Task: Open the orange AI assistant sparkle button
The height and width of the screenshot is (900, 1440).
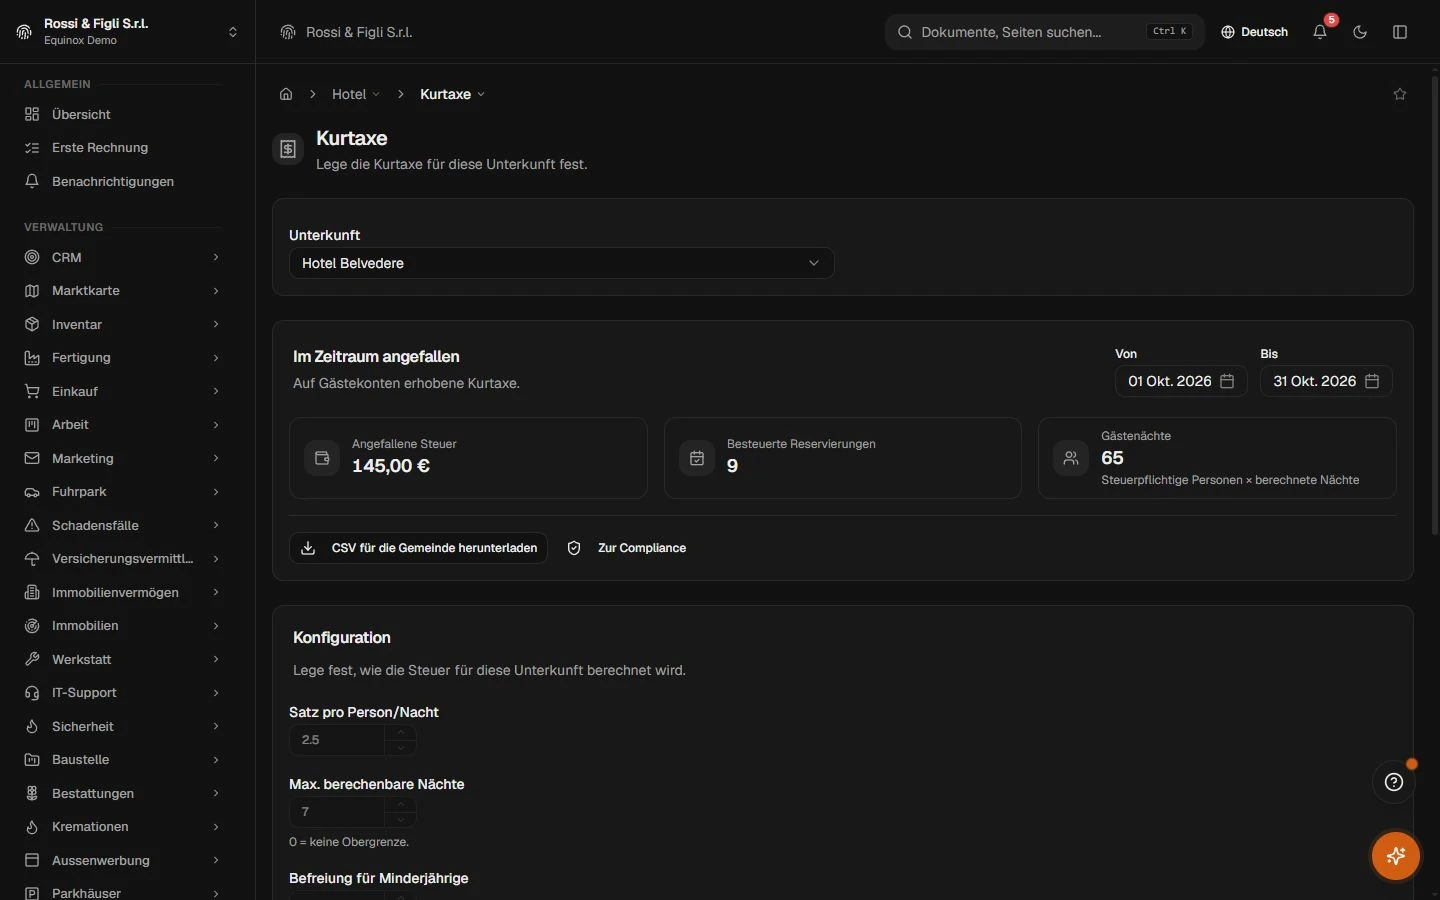Action: (1396, 856)
